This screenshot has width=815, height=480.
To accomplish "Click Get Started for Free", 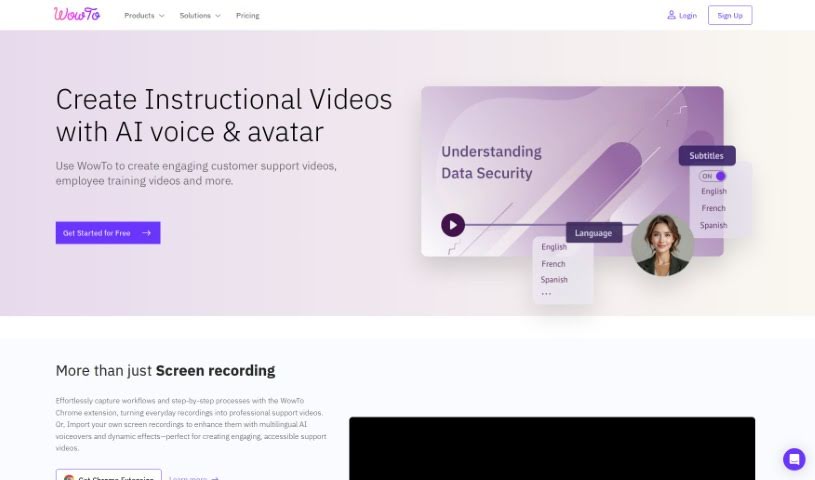I will pyautogui.click(x=108, y=233).
